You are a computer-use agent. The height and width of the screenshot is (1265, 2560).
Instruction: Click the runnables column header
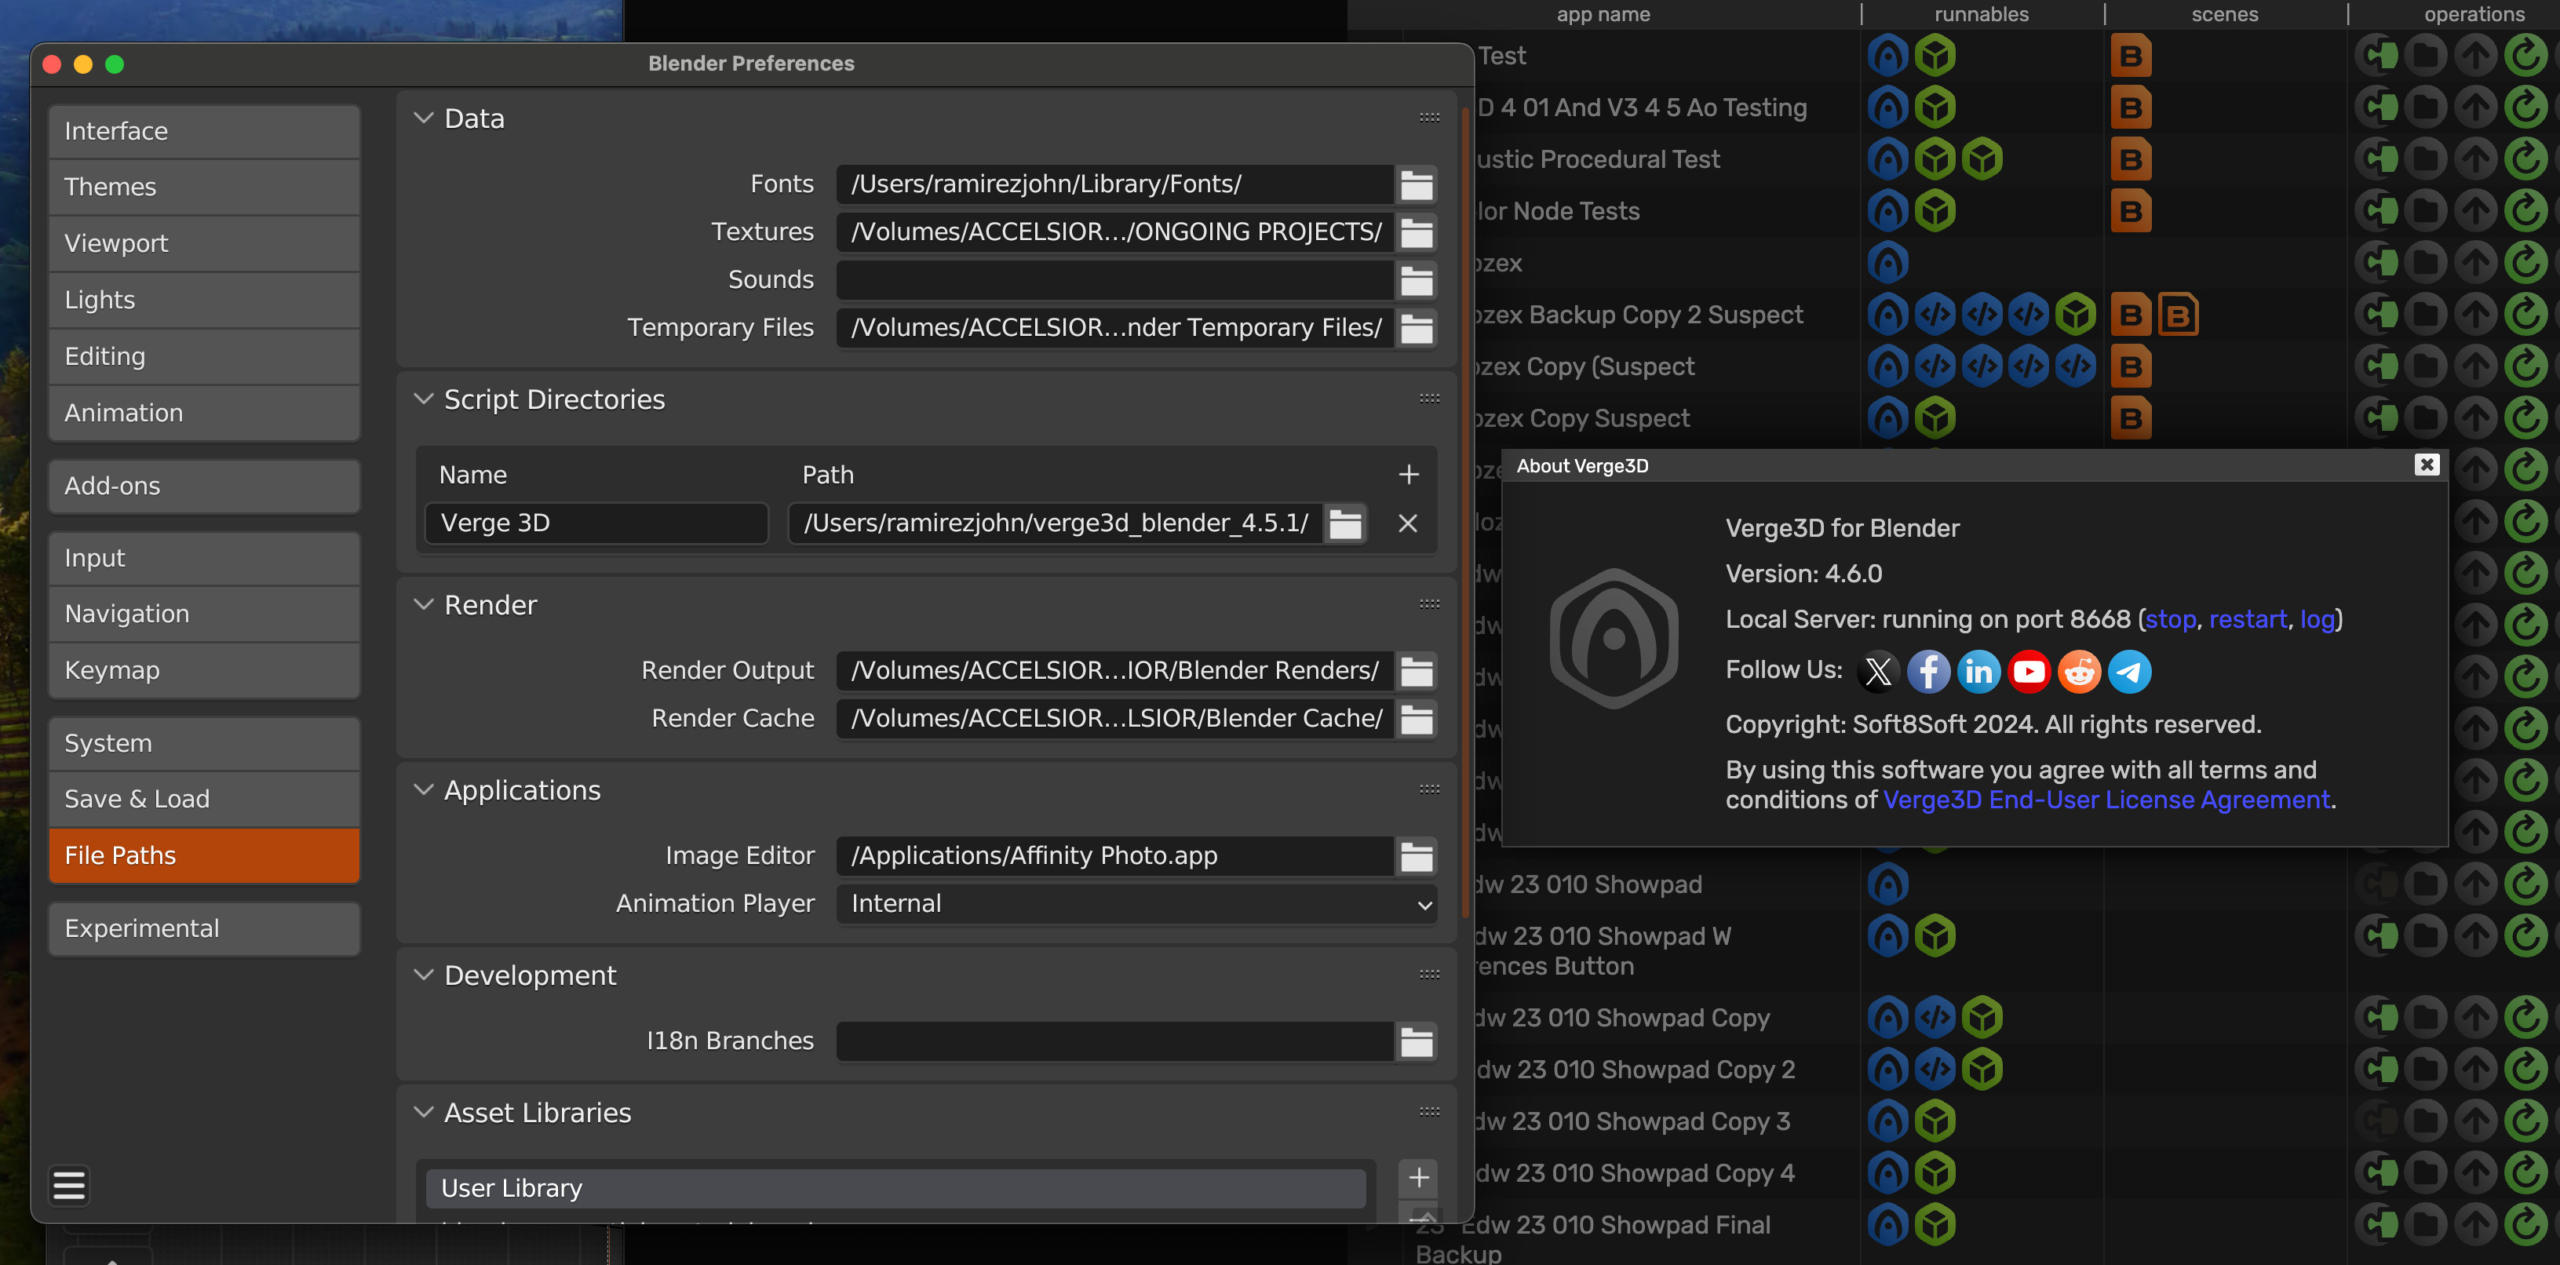(x=1981, y=14)
